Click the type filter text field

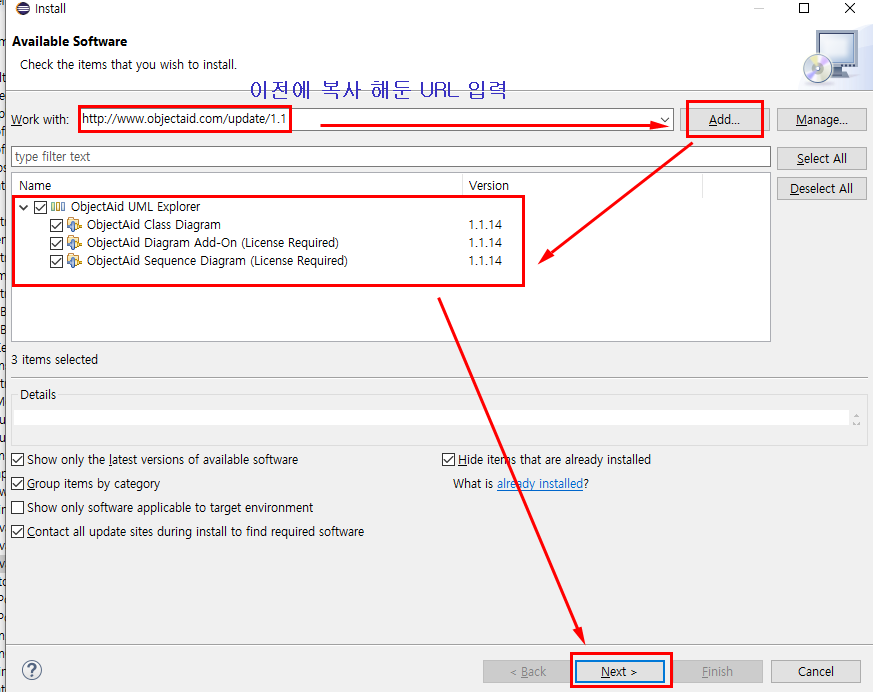coord(391,156)
